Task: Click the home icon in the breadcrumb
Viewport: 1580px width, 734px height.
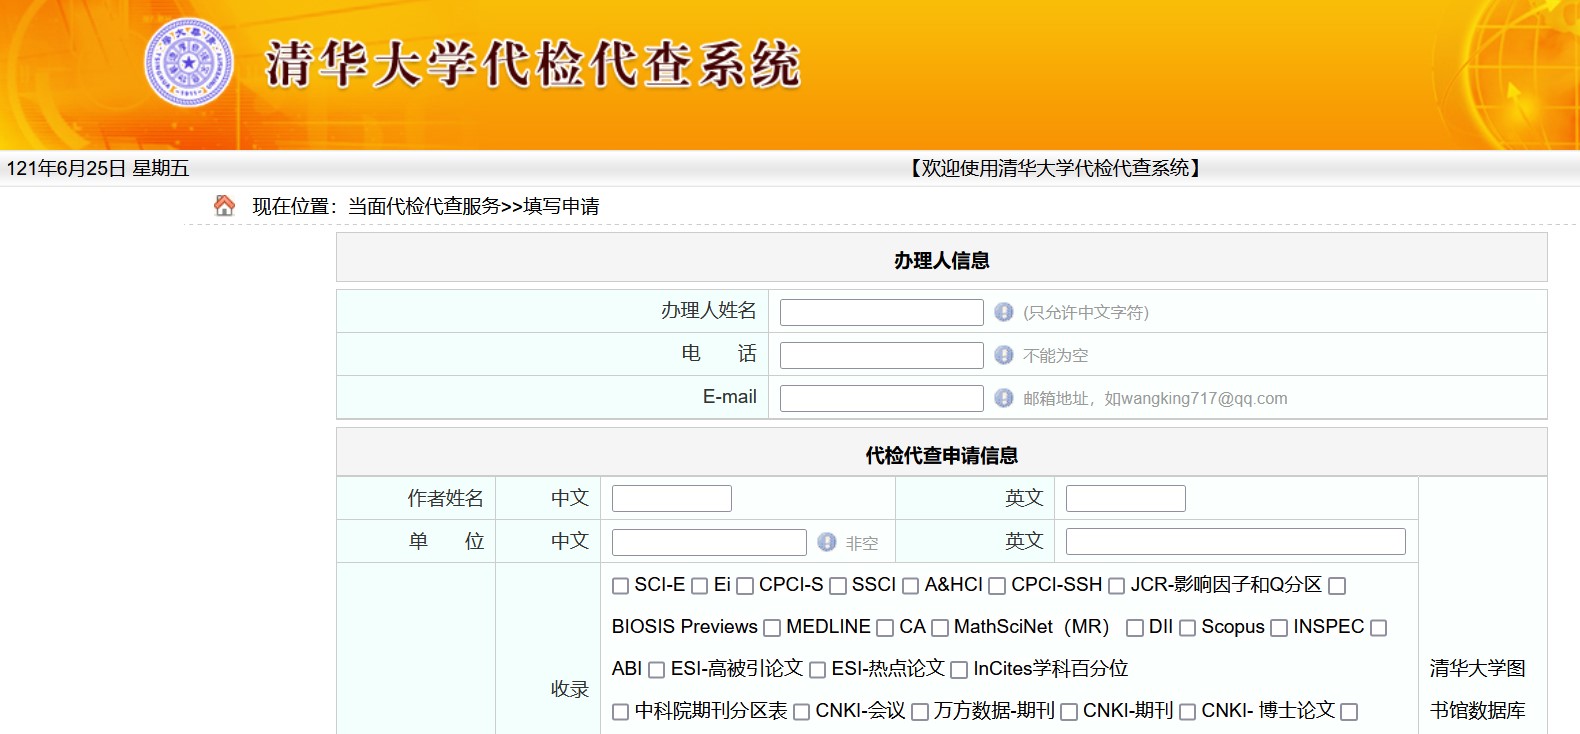Action: pyautogui.click(x=224, y=206)
